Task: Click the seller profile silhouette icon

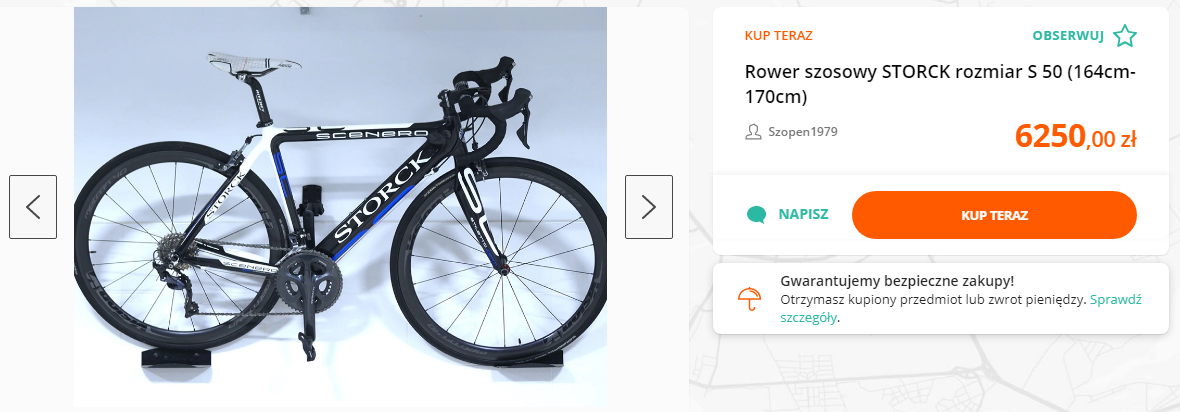Action: tap(754, 132)
